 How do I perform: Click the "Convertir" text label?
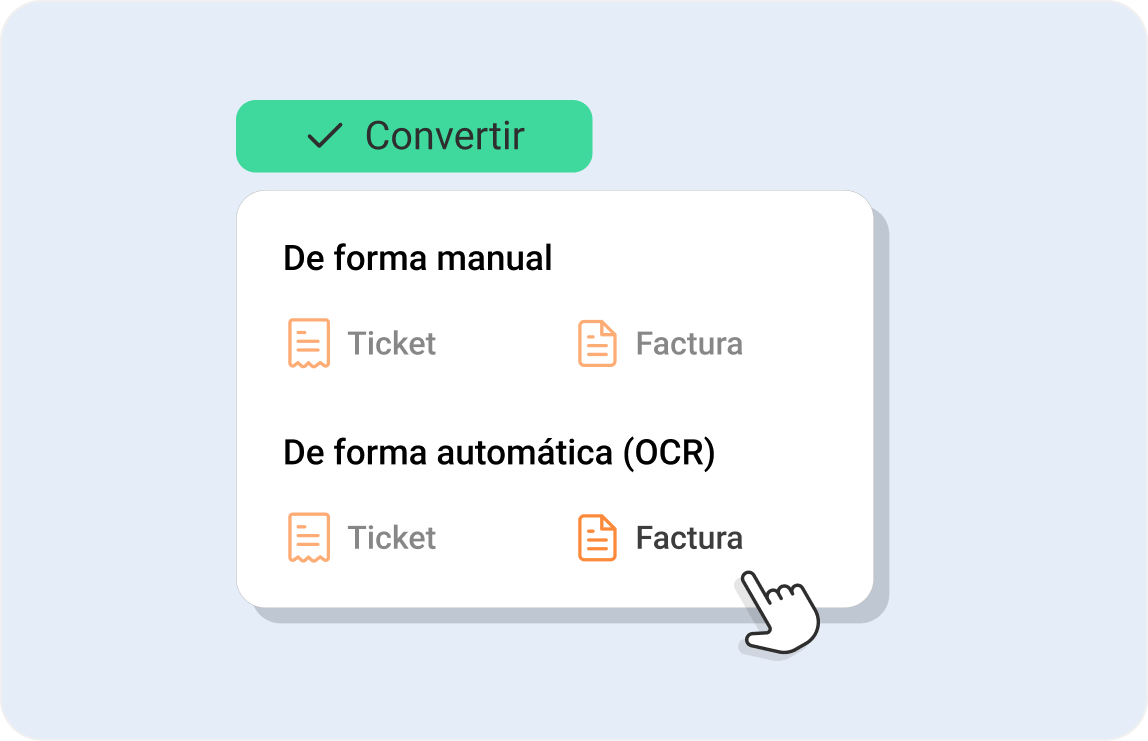click(445, 136)
